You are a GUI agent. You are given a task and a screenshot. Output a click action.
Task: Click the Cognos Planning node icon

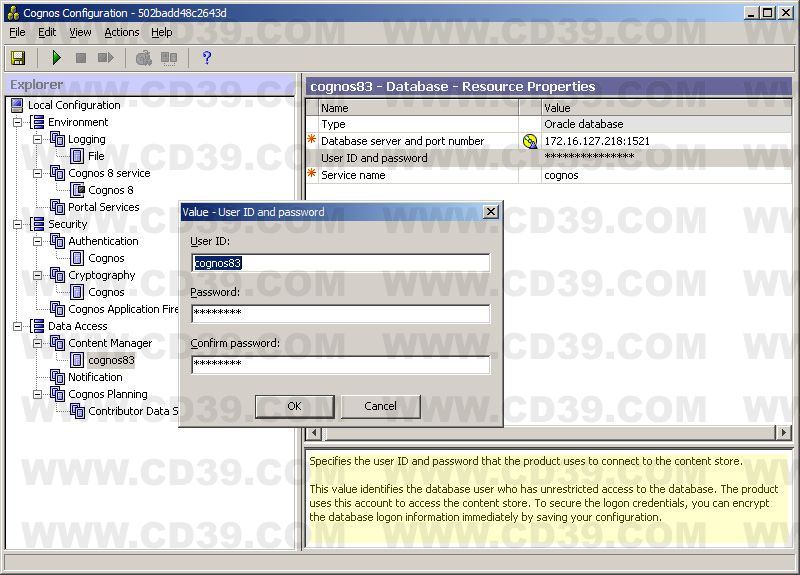pos(57,394)
